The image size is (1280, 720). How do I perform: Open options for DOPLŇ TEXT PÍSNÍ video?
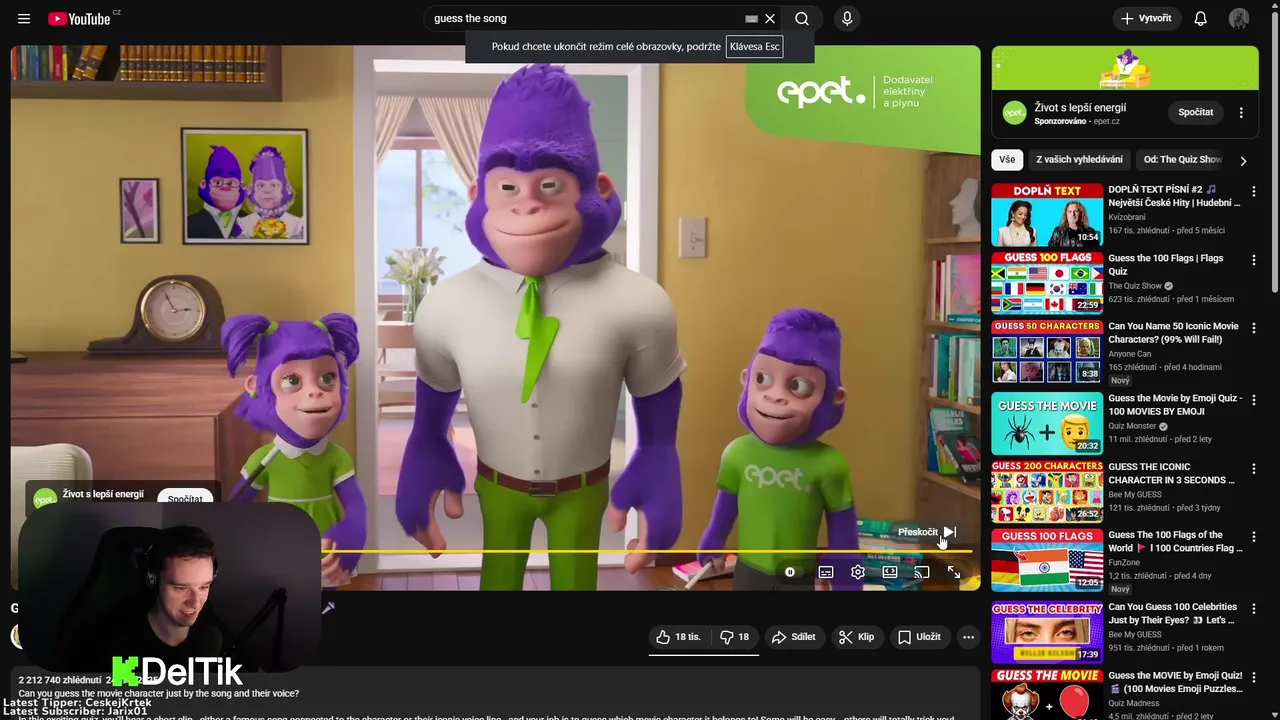[1253, 191]
